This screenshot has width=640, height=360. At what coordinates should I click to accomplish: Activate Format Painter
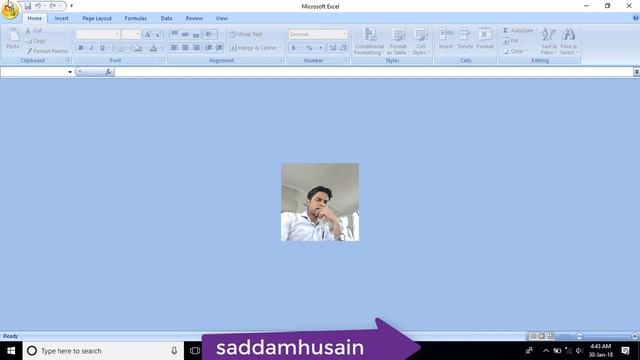click(x=47, y=51)
